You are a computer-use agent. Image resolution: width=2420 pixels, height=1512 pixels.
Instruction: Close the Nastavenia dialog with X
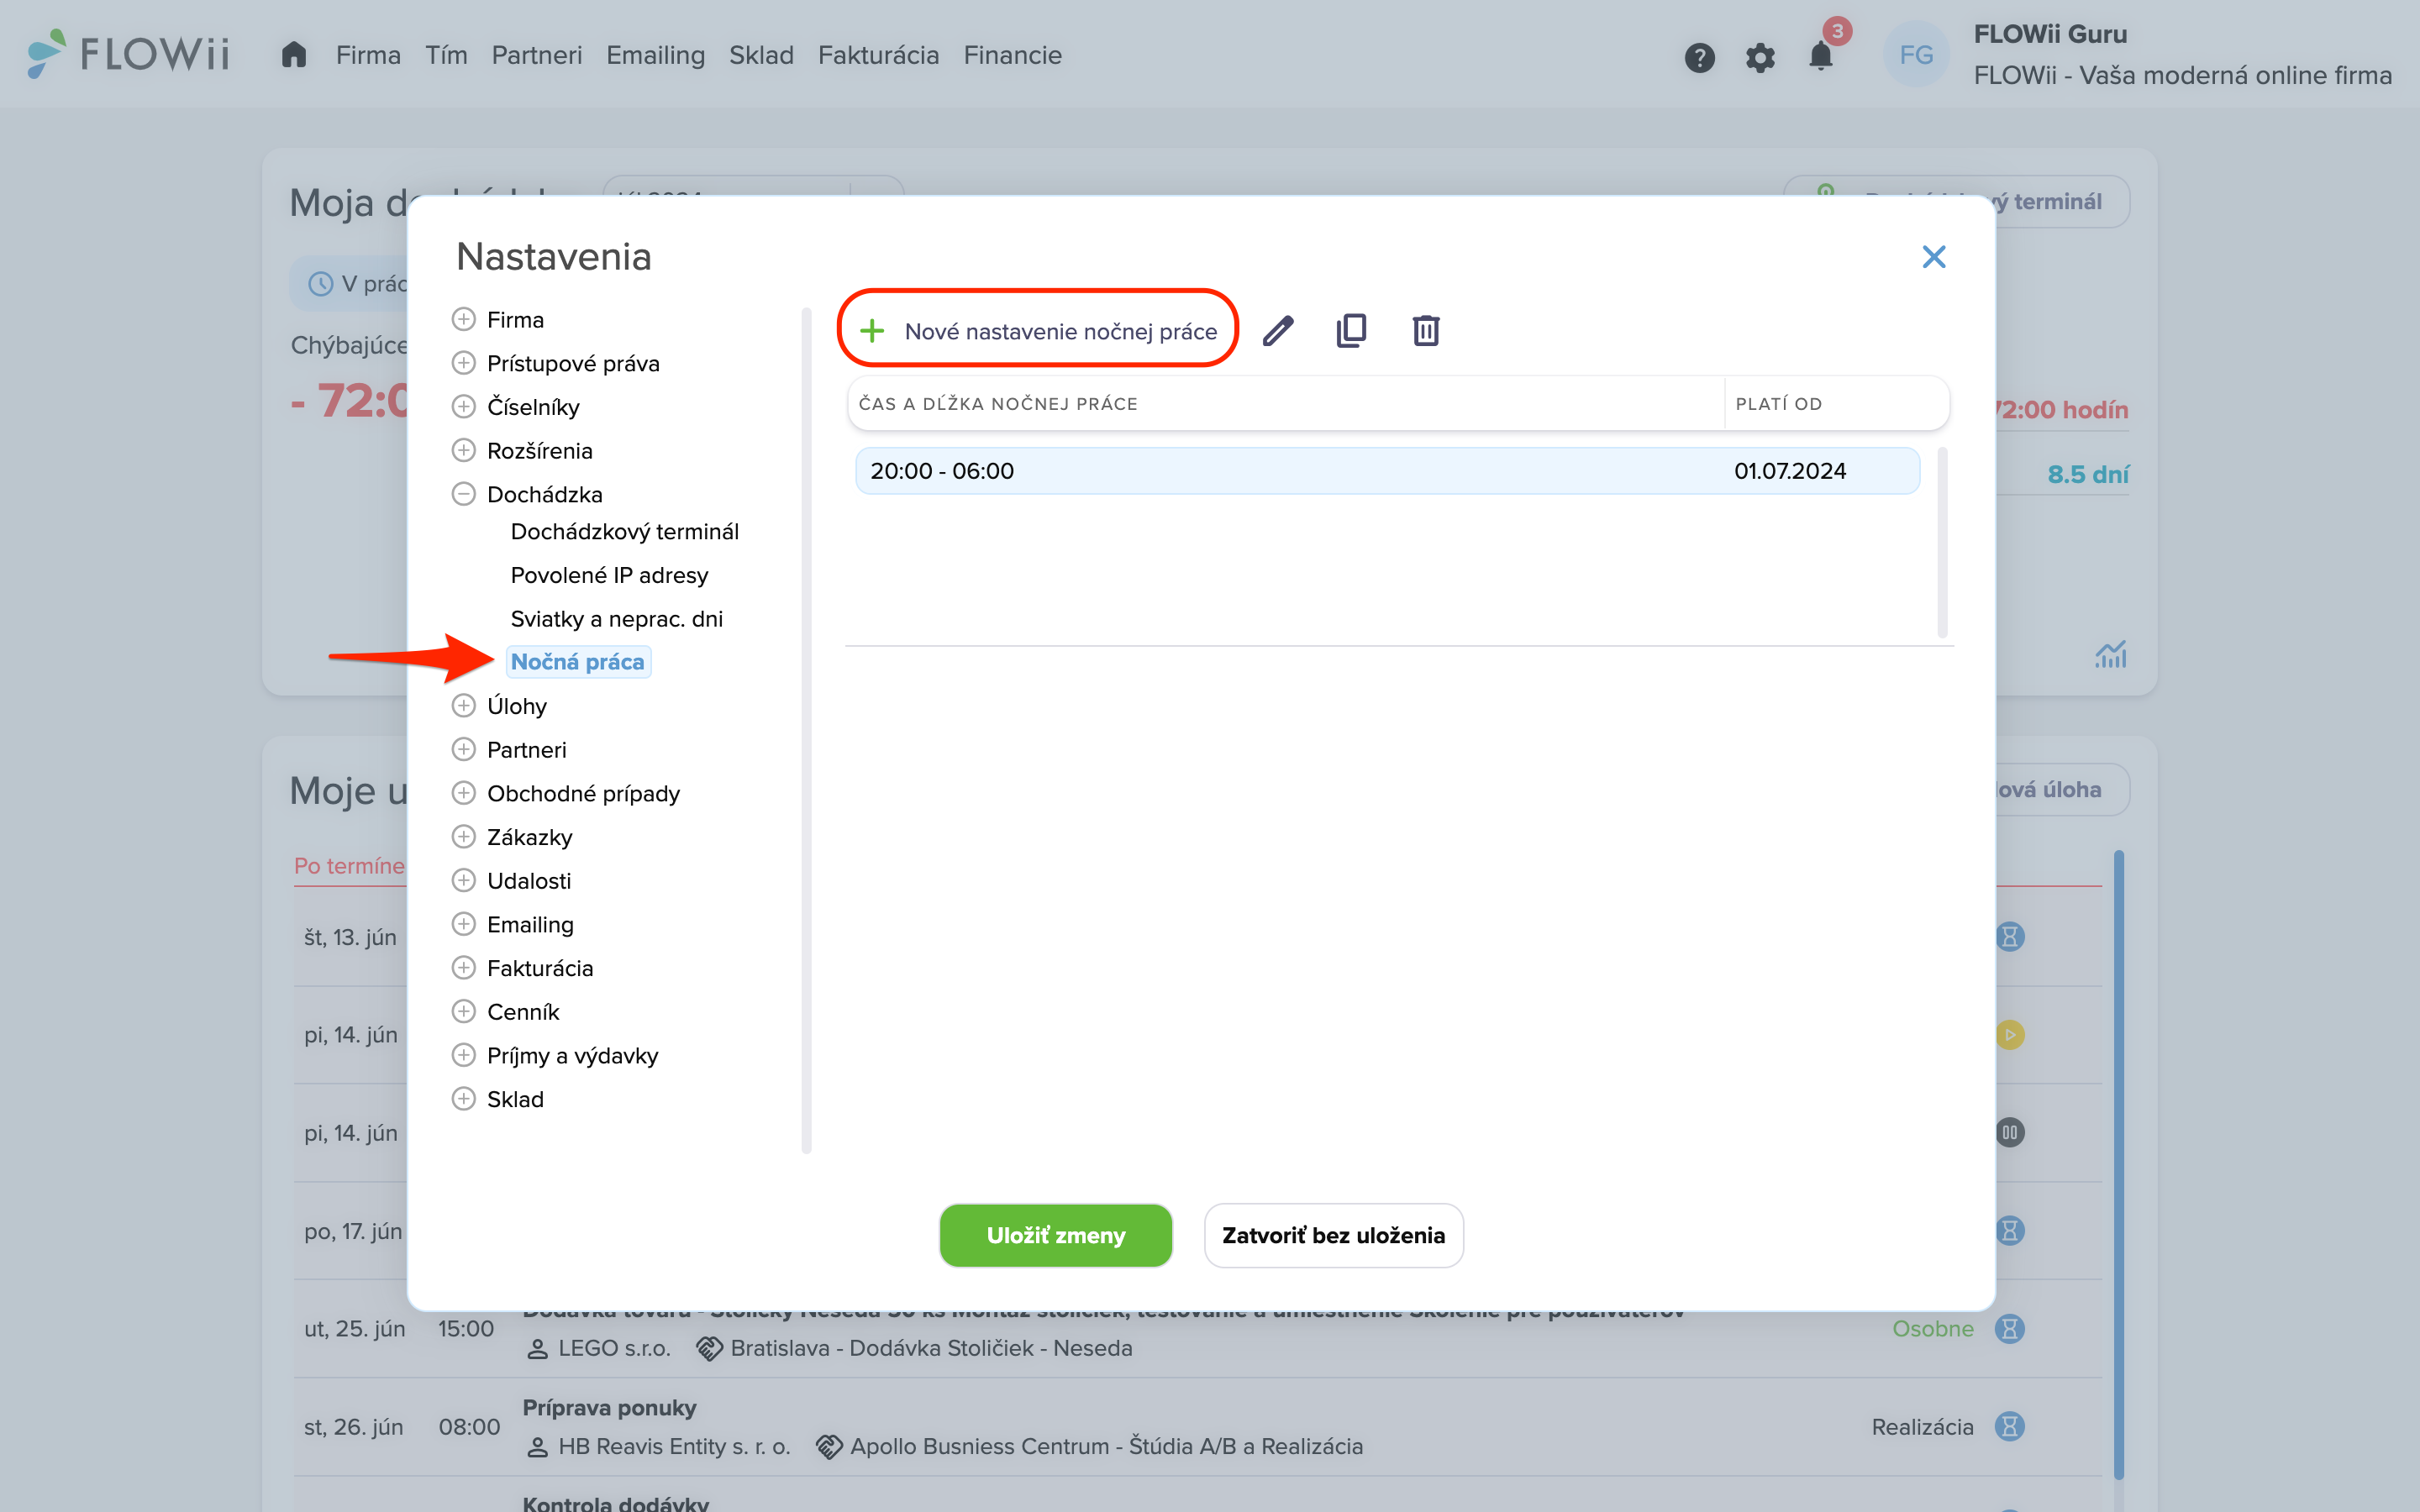coord(1933,257)
